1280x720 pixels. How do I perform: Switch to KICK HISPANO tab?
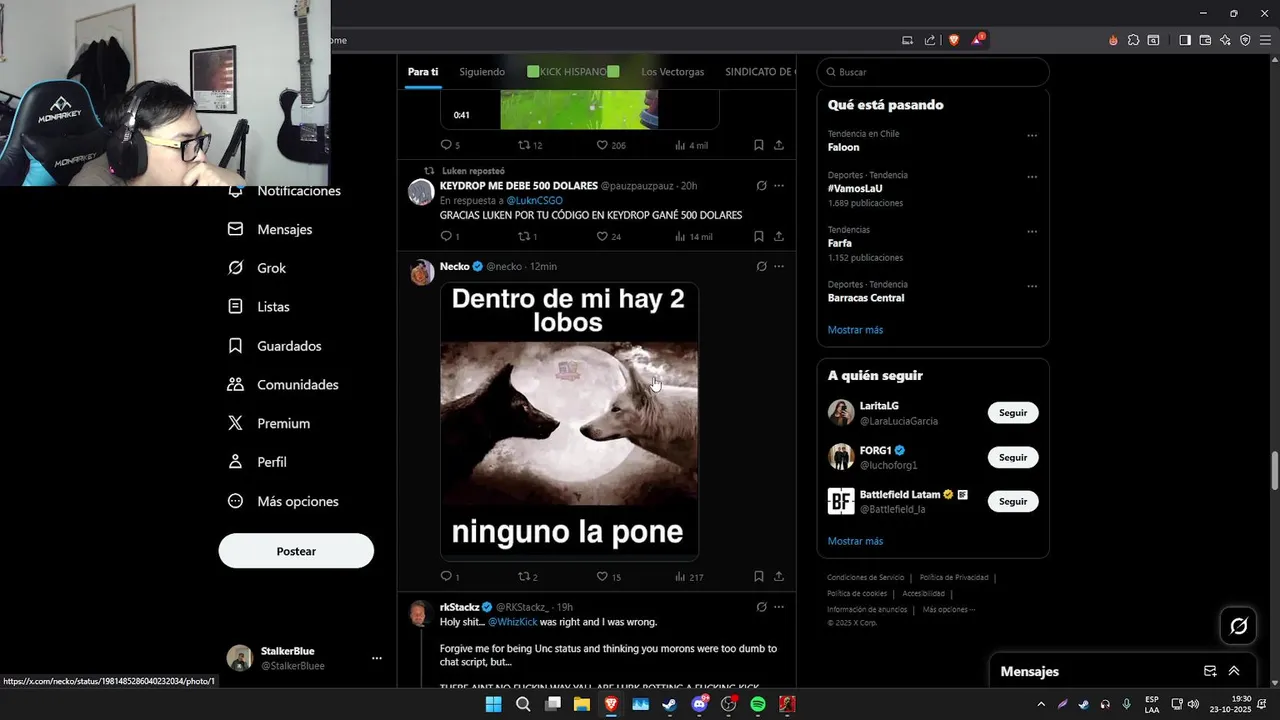573,72
